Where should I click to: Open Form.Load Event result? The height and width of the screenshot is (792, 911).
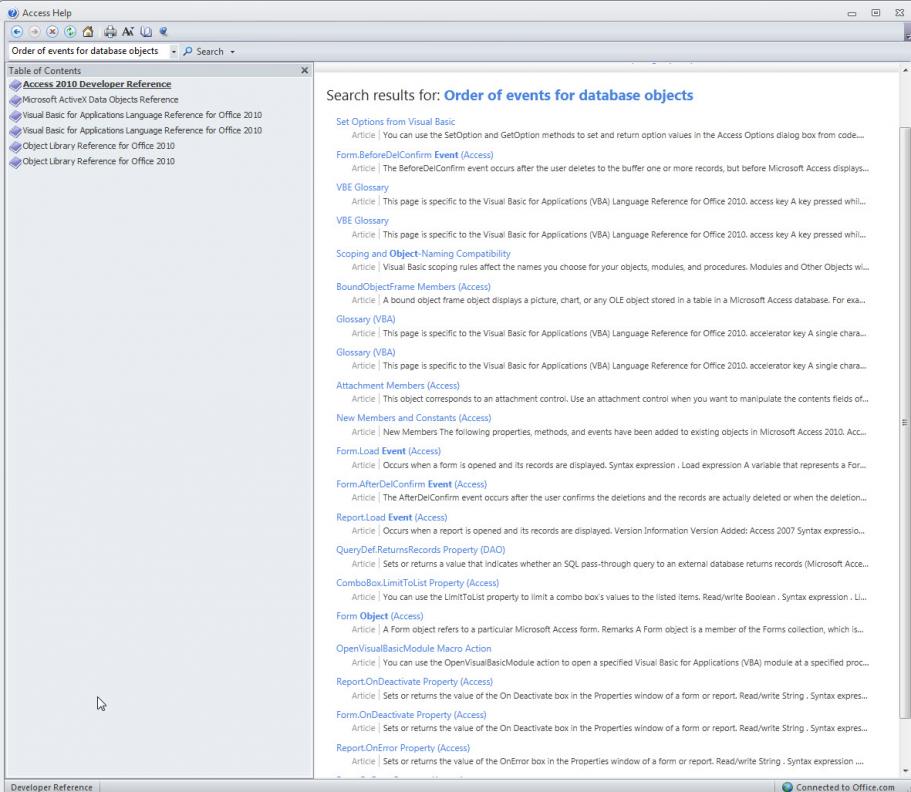coord(389,451)
